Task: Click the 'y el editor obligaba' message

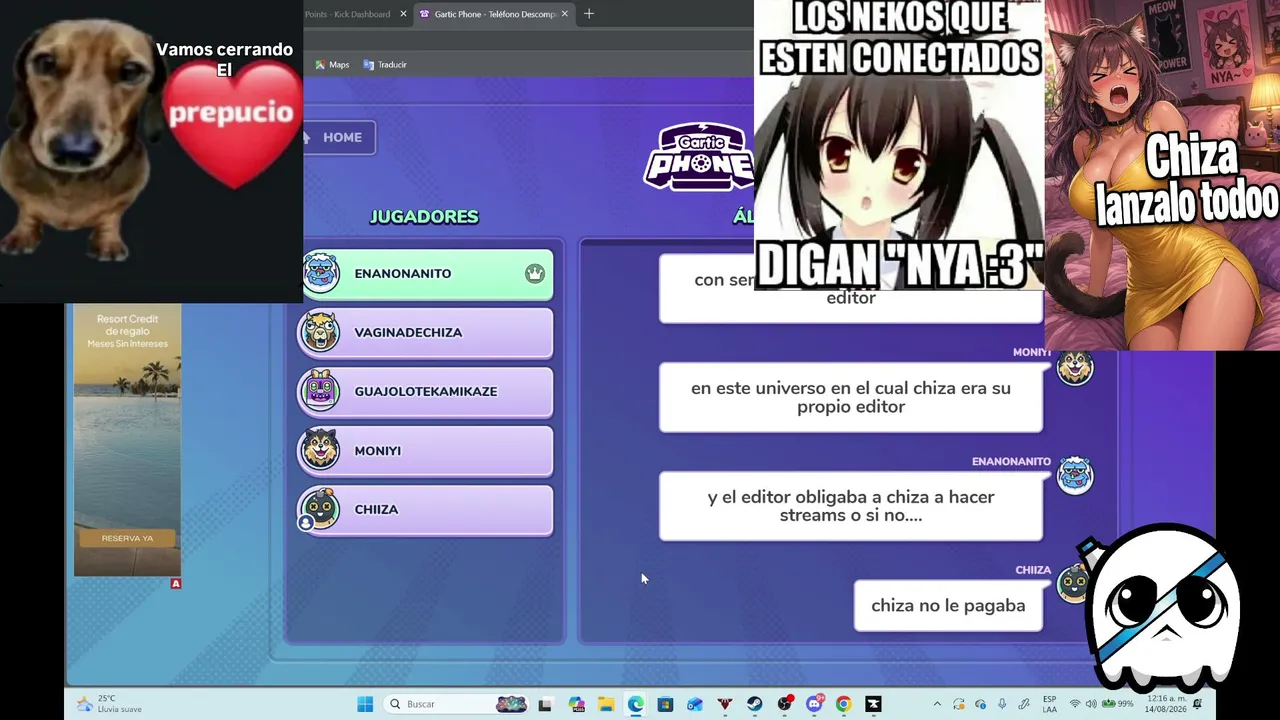Action: coord(851,506)
